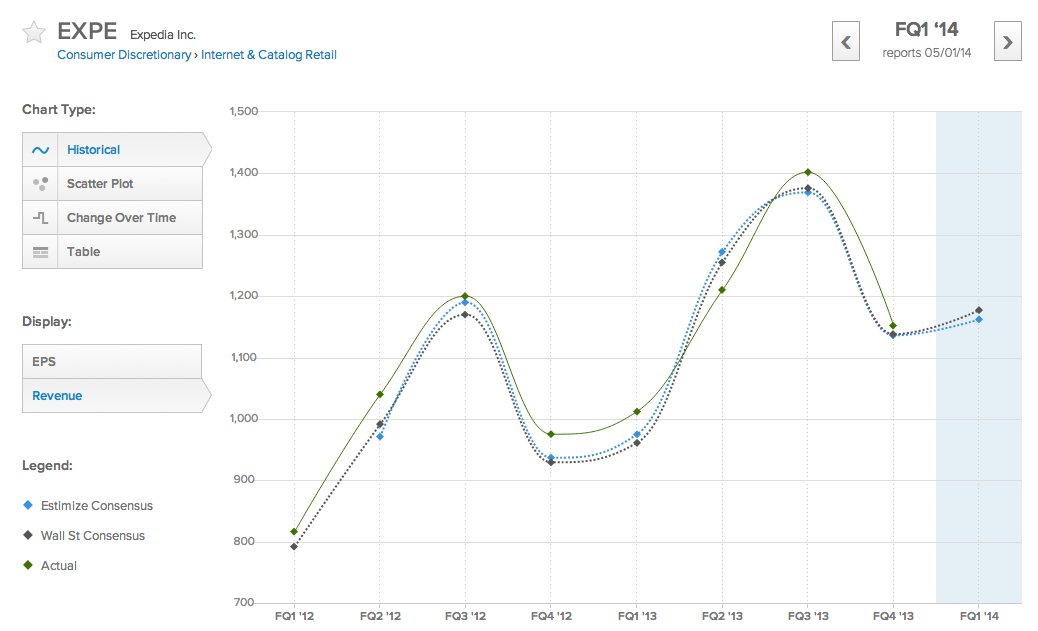This screenshot has height=631, width=1038.
Task: Click the 1,300 y-axis label
Action: (x=244, y=234)
